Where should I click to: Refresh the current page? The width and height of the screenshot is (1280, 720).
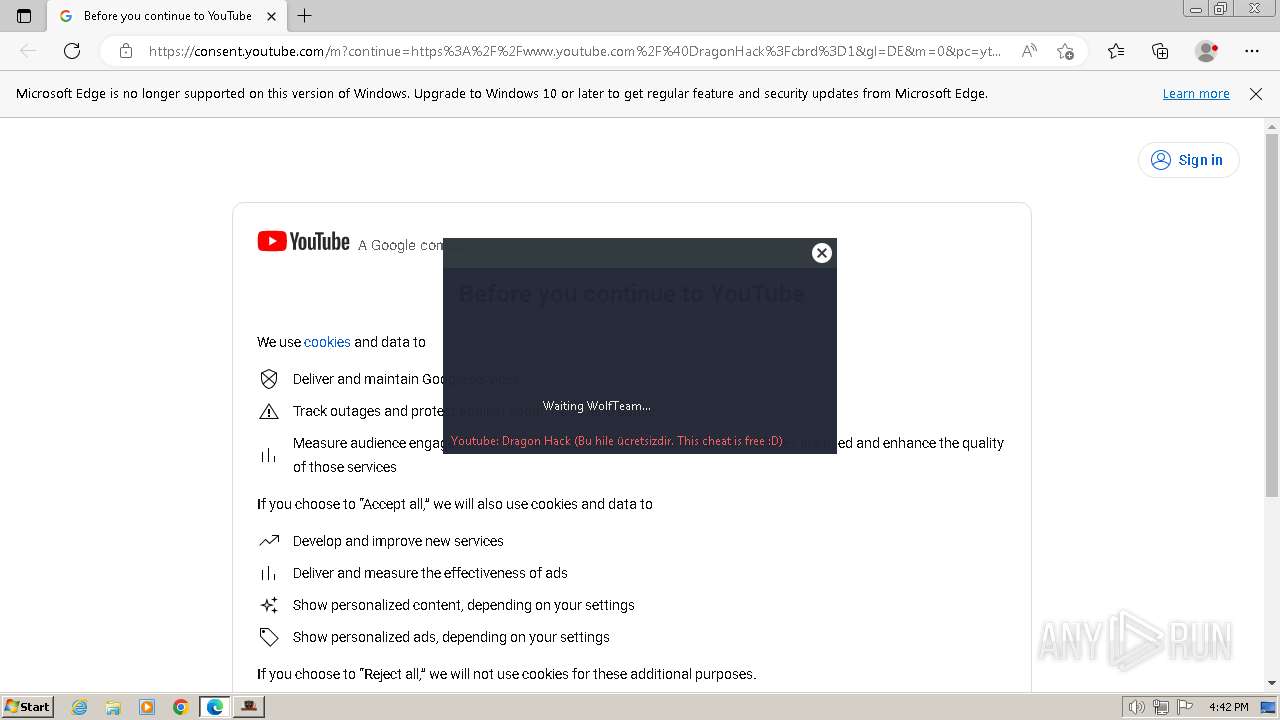coord(72,51)
